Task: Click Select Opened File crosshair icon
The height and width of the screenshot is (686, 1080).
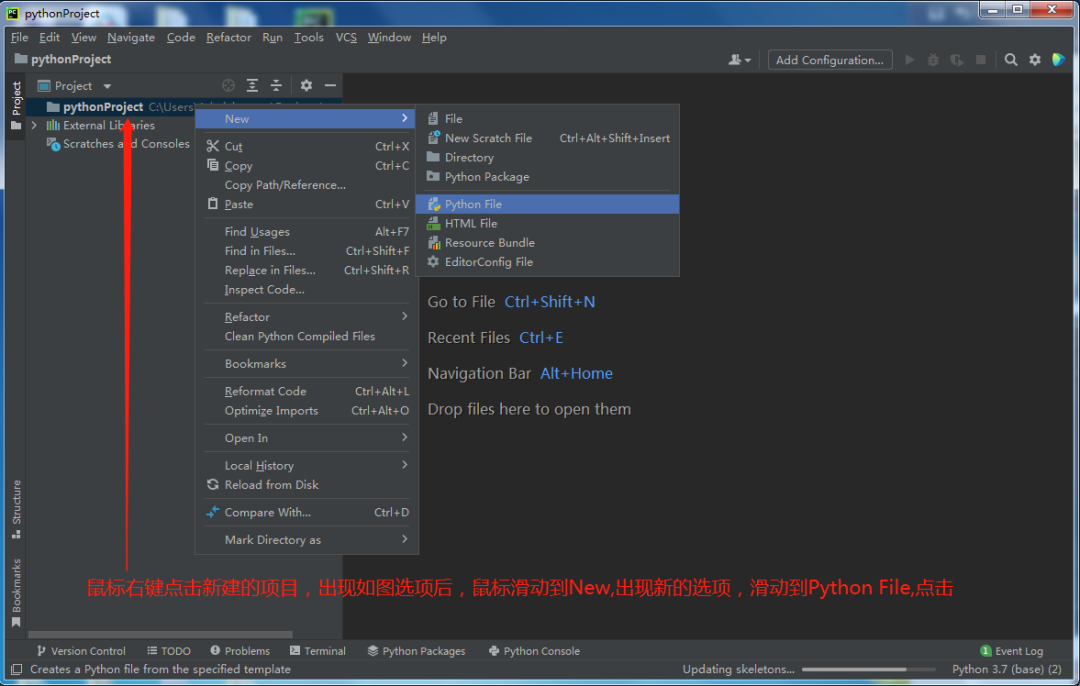Action: tap(229, 85)
